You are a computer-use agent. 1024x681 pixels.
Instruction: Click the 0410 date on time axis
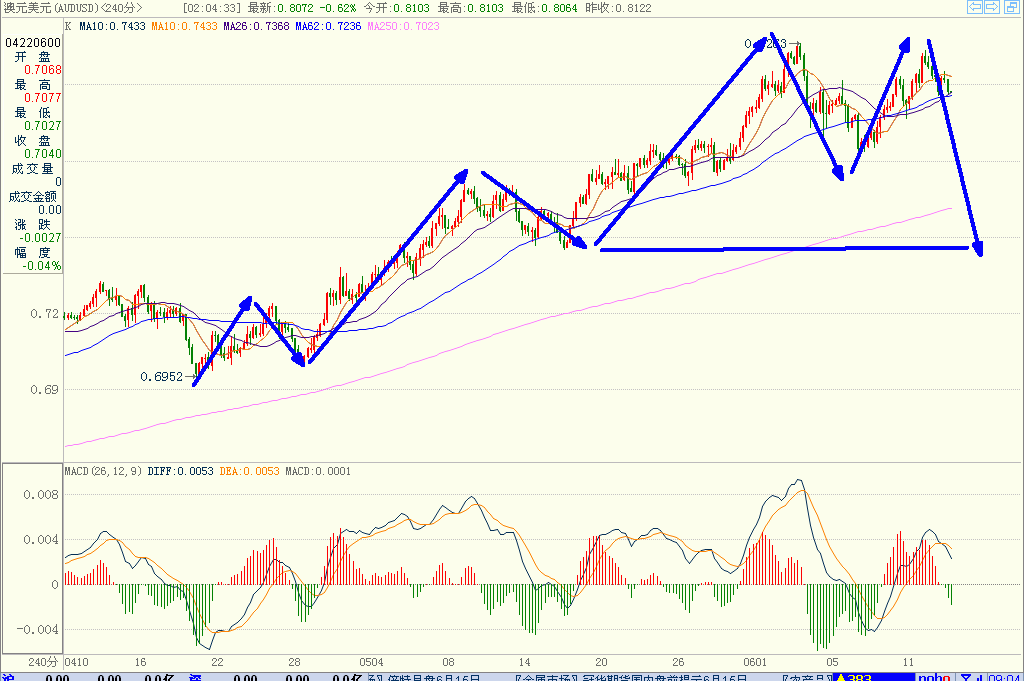point(76,662)
